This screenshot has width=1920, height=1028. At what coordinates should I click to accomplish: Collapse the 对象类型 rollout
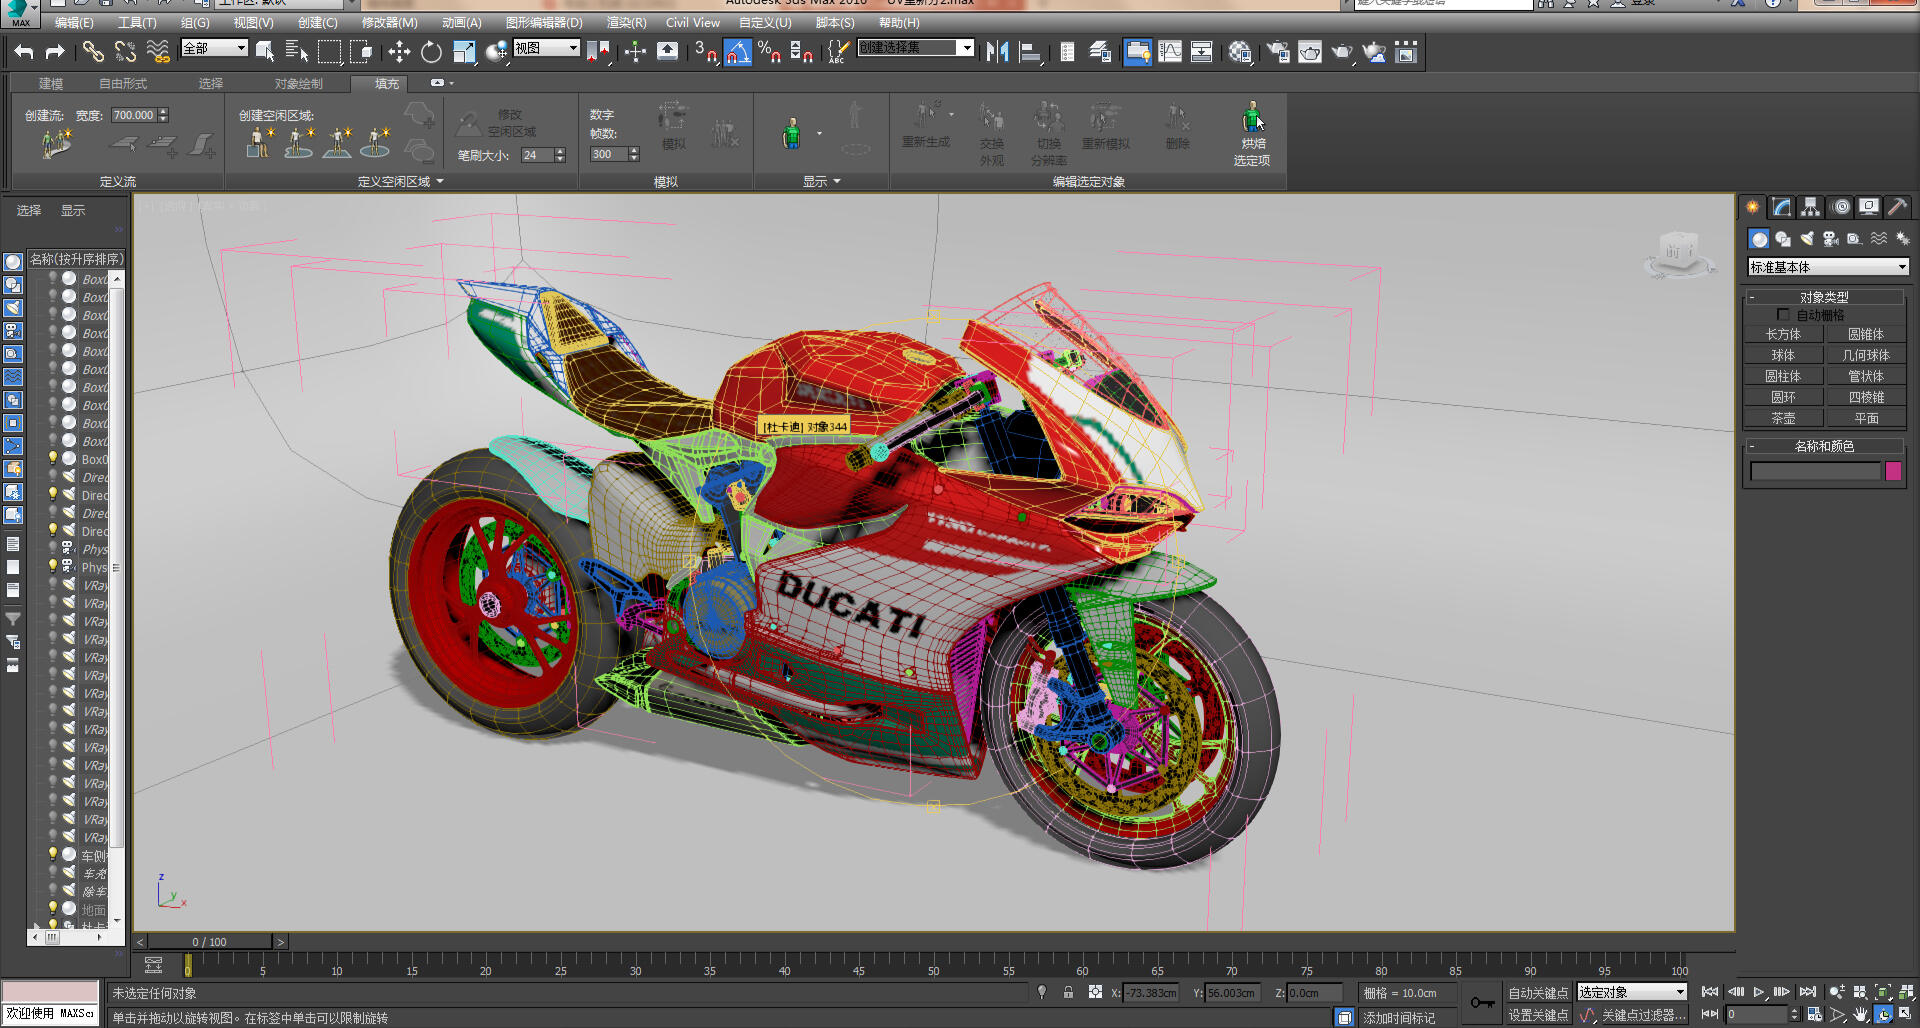click(1824, 297)
